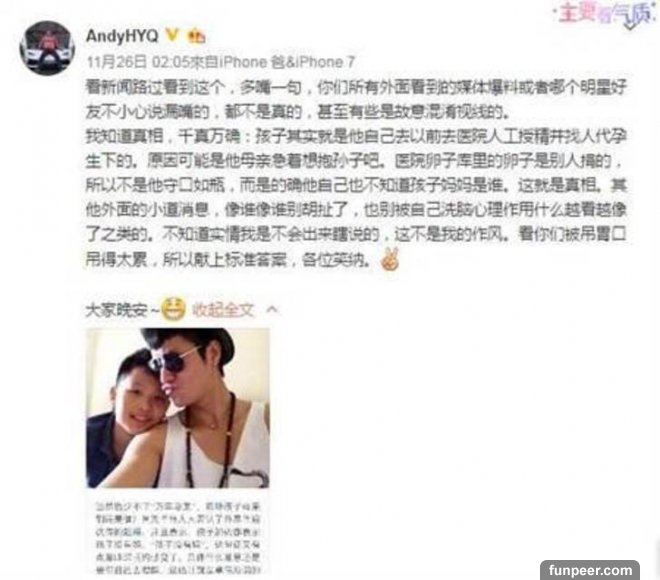Click the paragraph starting 我知道真相
Image resolution: width=660 pixels, height=580 pixels.
click(x=356, y=198)
